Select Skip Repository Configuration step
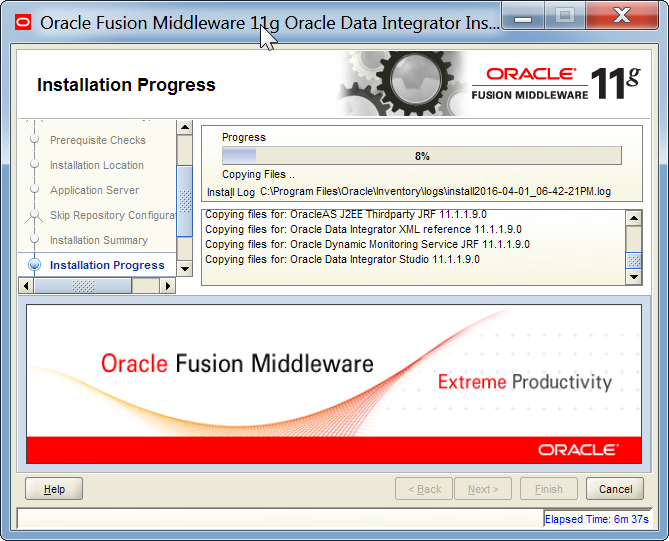669x541 pixels. (113, 215)
